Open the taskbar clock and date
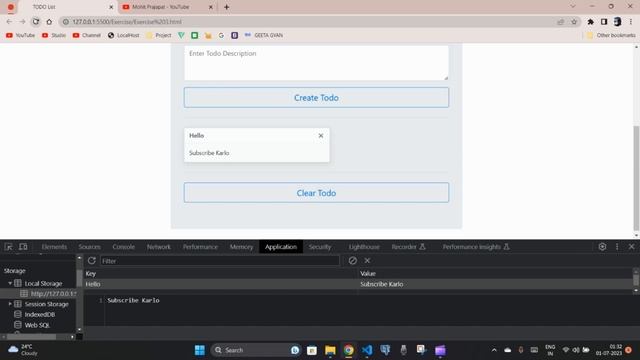640x360 pixels. [608, 350]
